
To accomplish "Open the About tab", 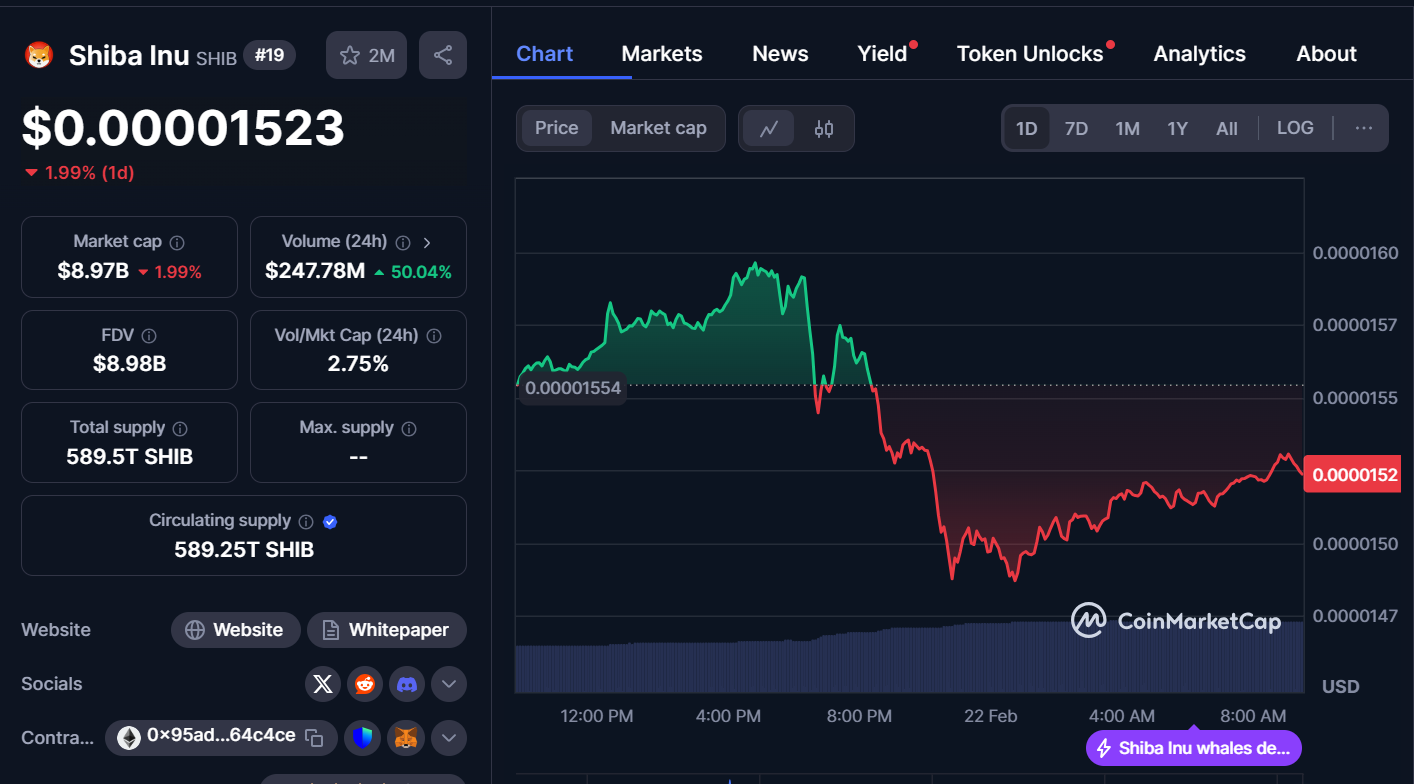I will click(1327, 54).
